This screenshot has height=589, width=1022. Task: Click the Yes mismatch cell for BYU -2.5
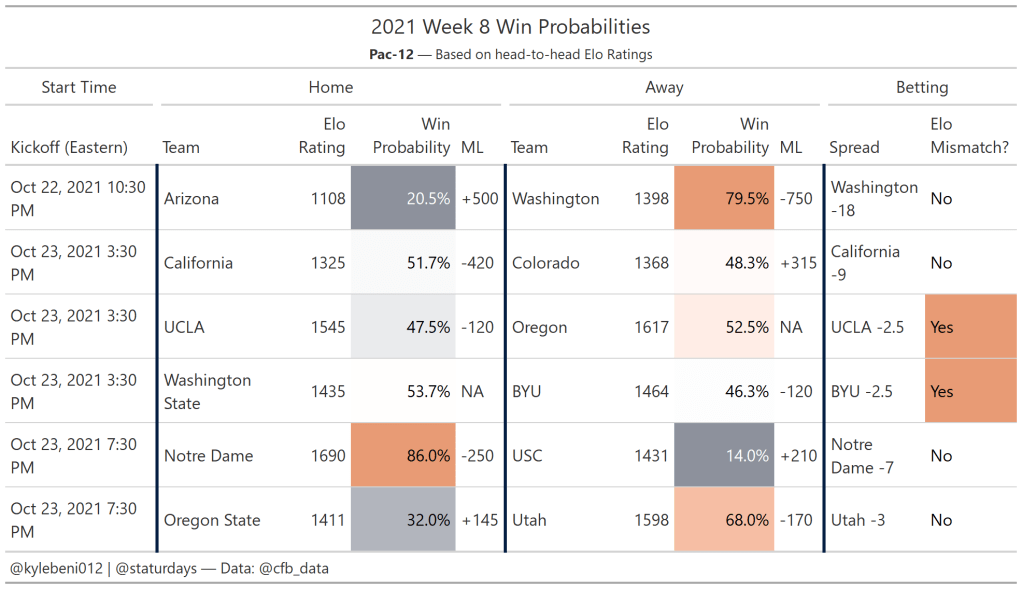point(971,391)
